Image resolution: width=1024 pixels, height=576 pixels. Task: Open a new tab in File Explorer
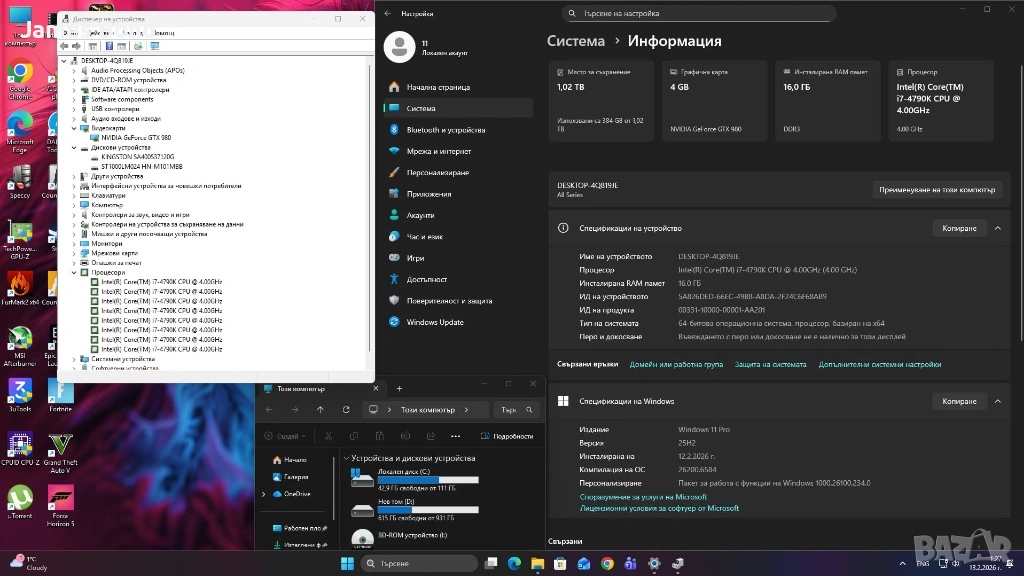pyautogui.click(x=399, y=388)
